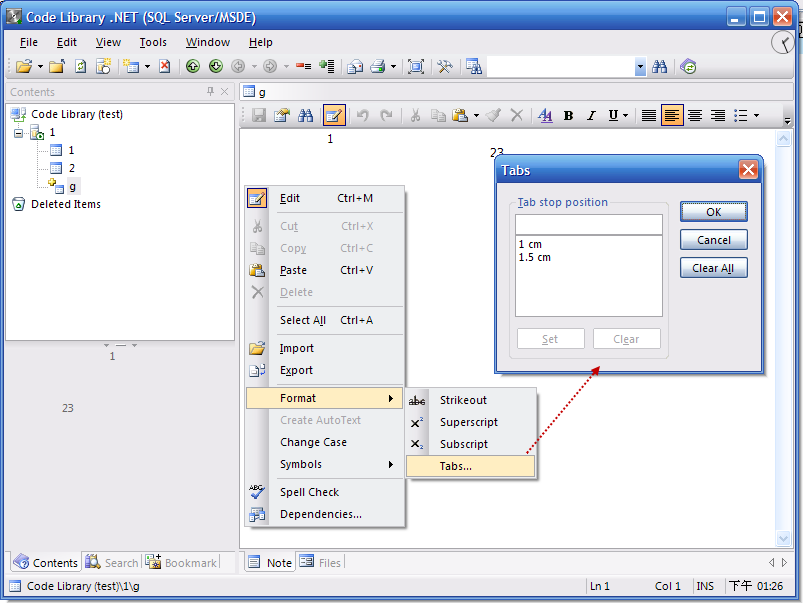Select justify alignment button
This screenshot has width=803, height=603.
pyautogui.click(x=649, y=116)
